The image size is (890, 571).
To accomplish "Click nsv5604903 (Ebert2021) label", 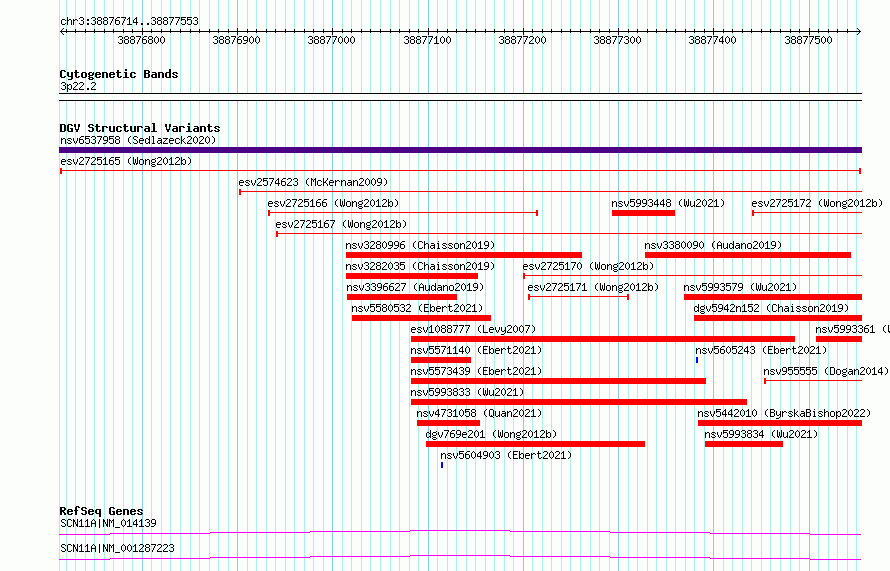I will 506,455.
